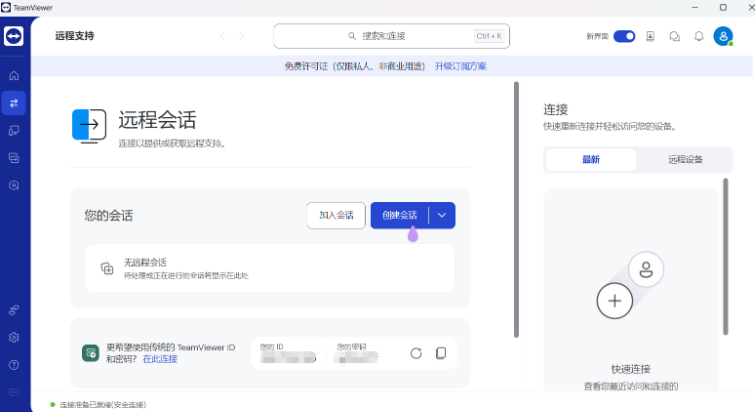The height and width of the screenshot is (412, 755).
Task: Click the search magnifier icon
Action: [x=352, y=36]
